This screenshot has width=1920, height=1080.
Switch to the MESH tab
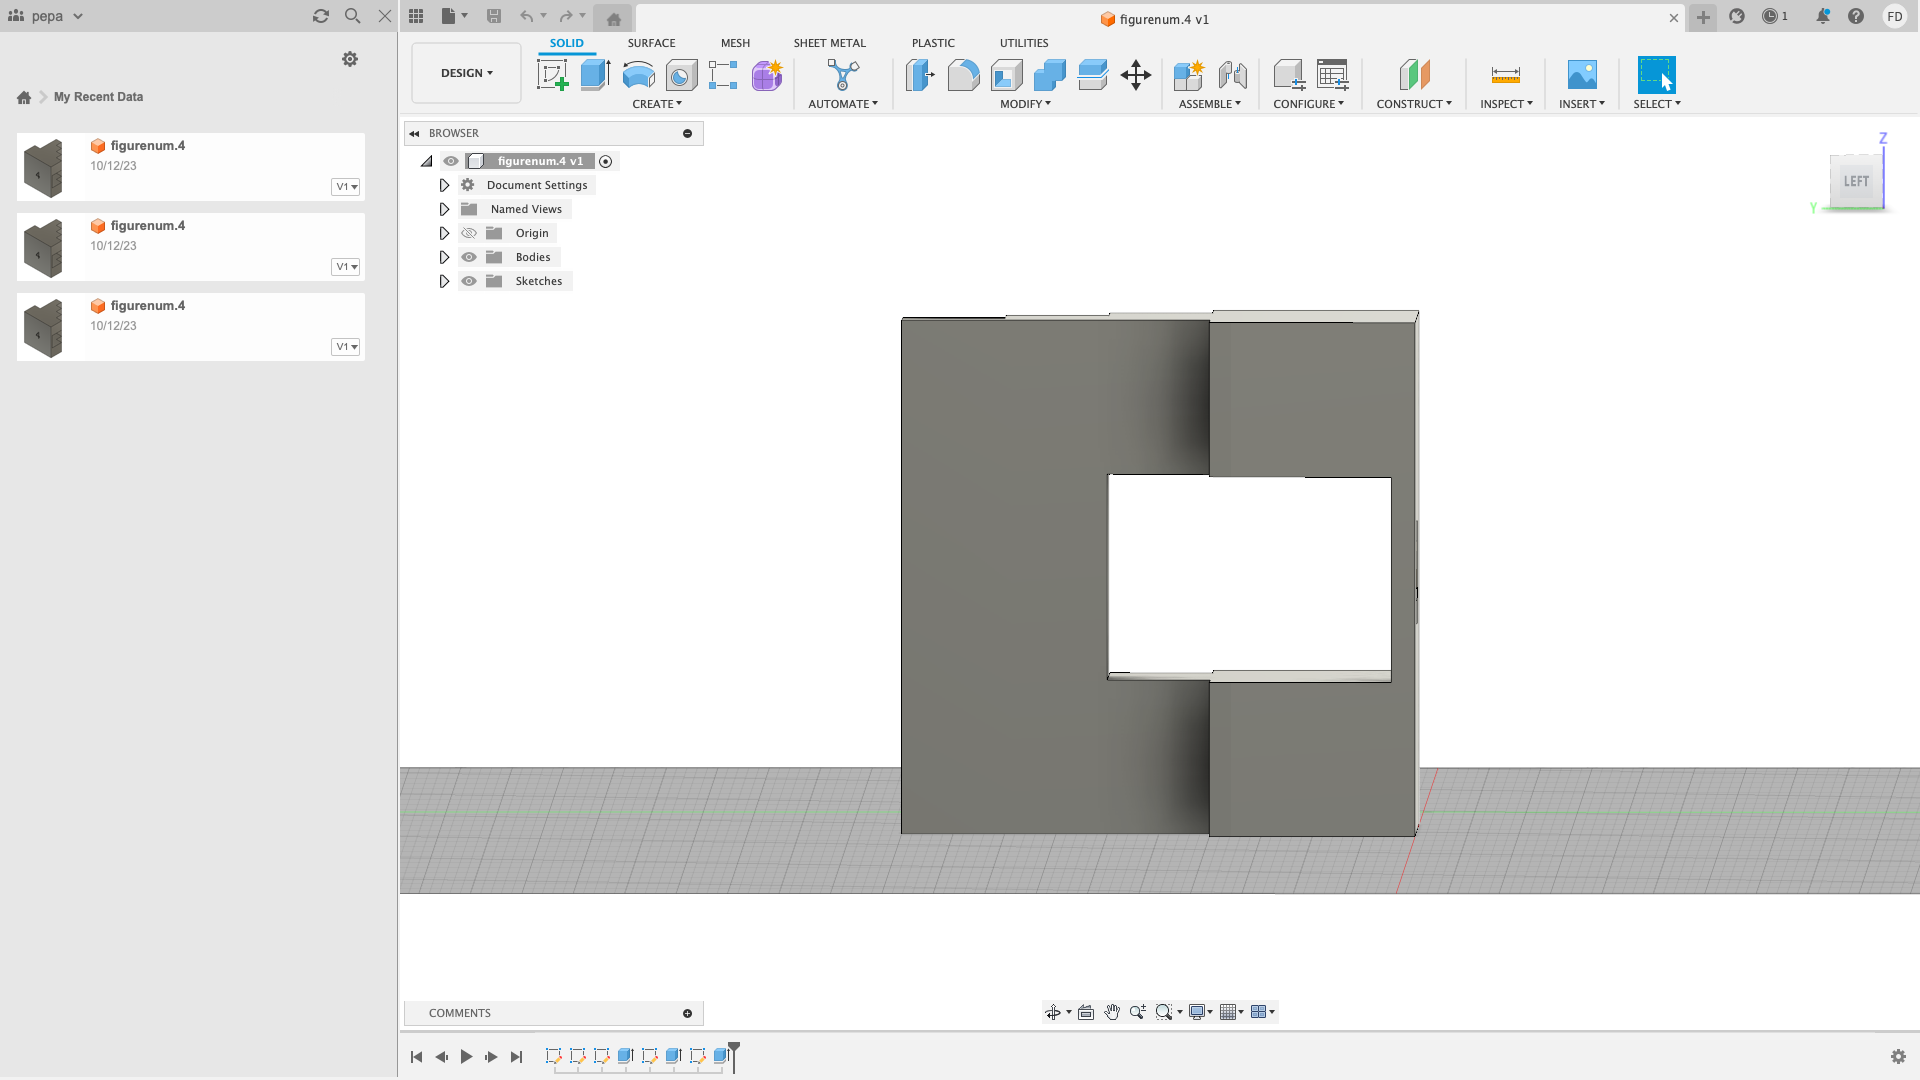(x=735, y=43)
